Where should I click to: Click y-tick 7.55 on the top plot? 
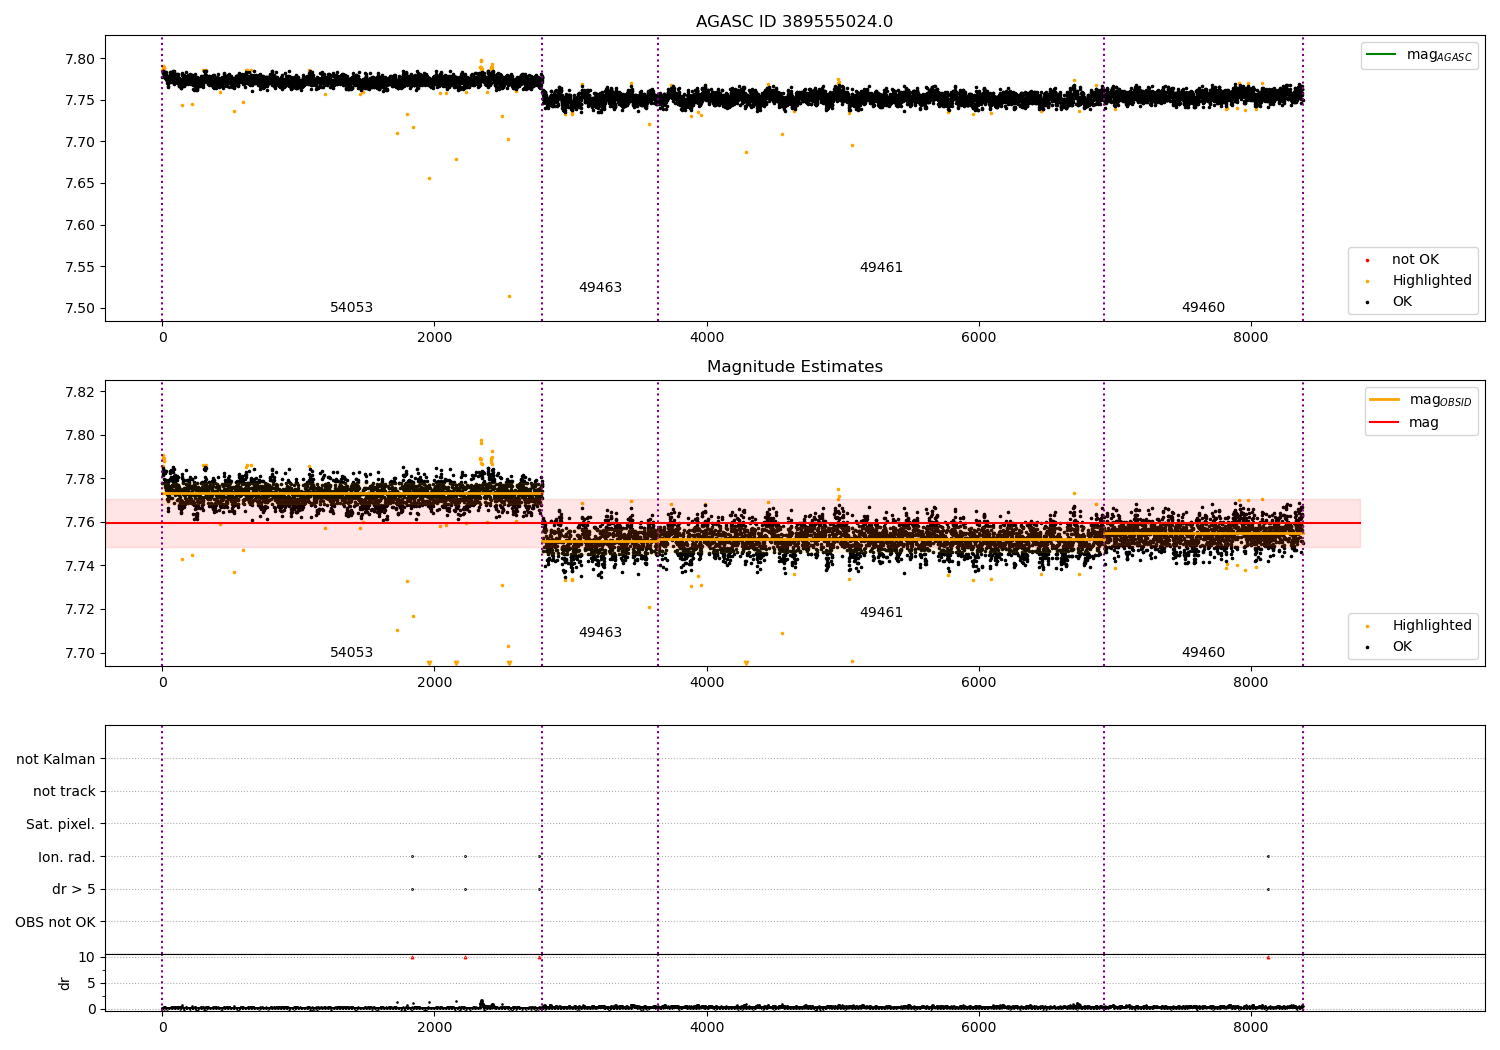coord(79,267)
